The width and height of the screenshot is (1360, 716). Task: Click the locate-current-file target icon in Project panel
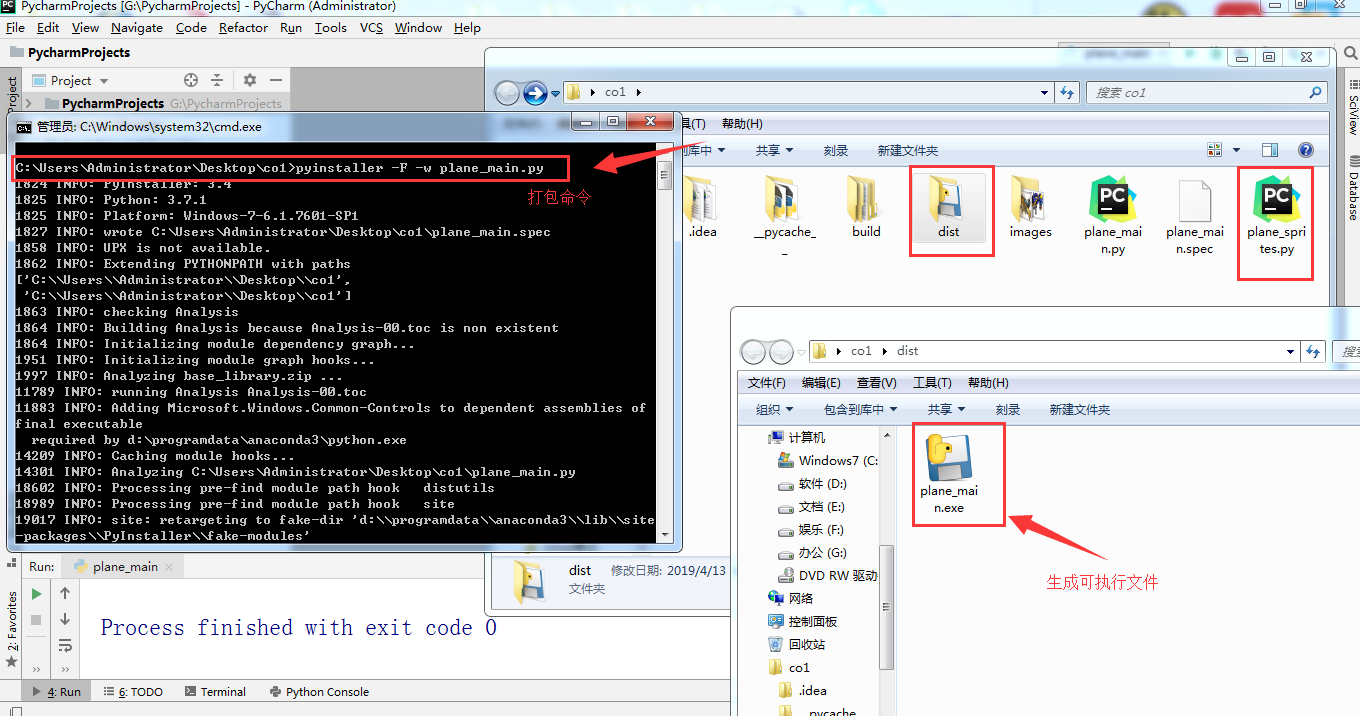click(191, 80)
